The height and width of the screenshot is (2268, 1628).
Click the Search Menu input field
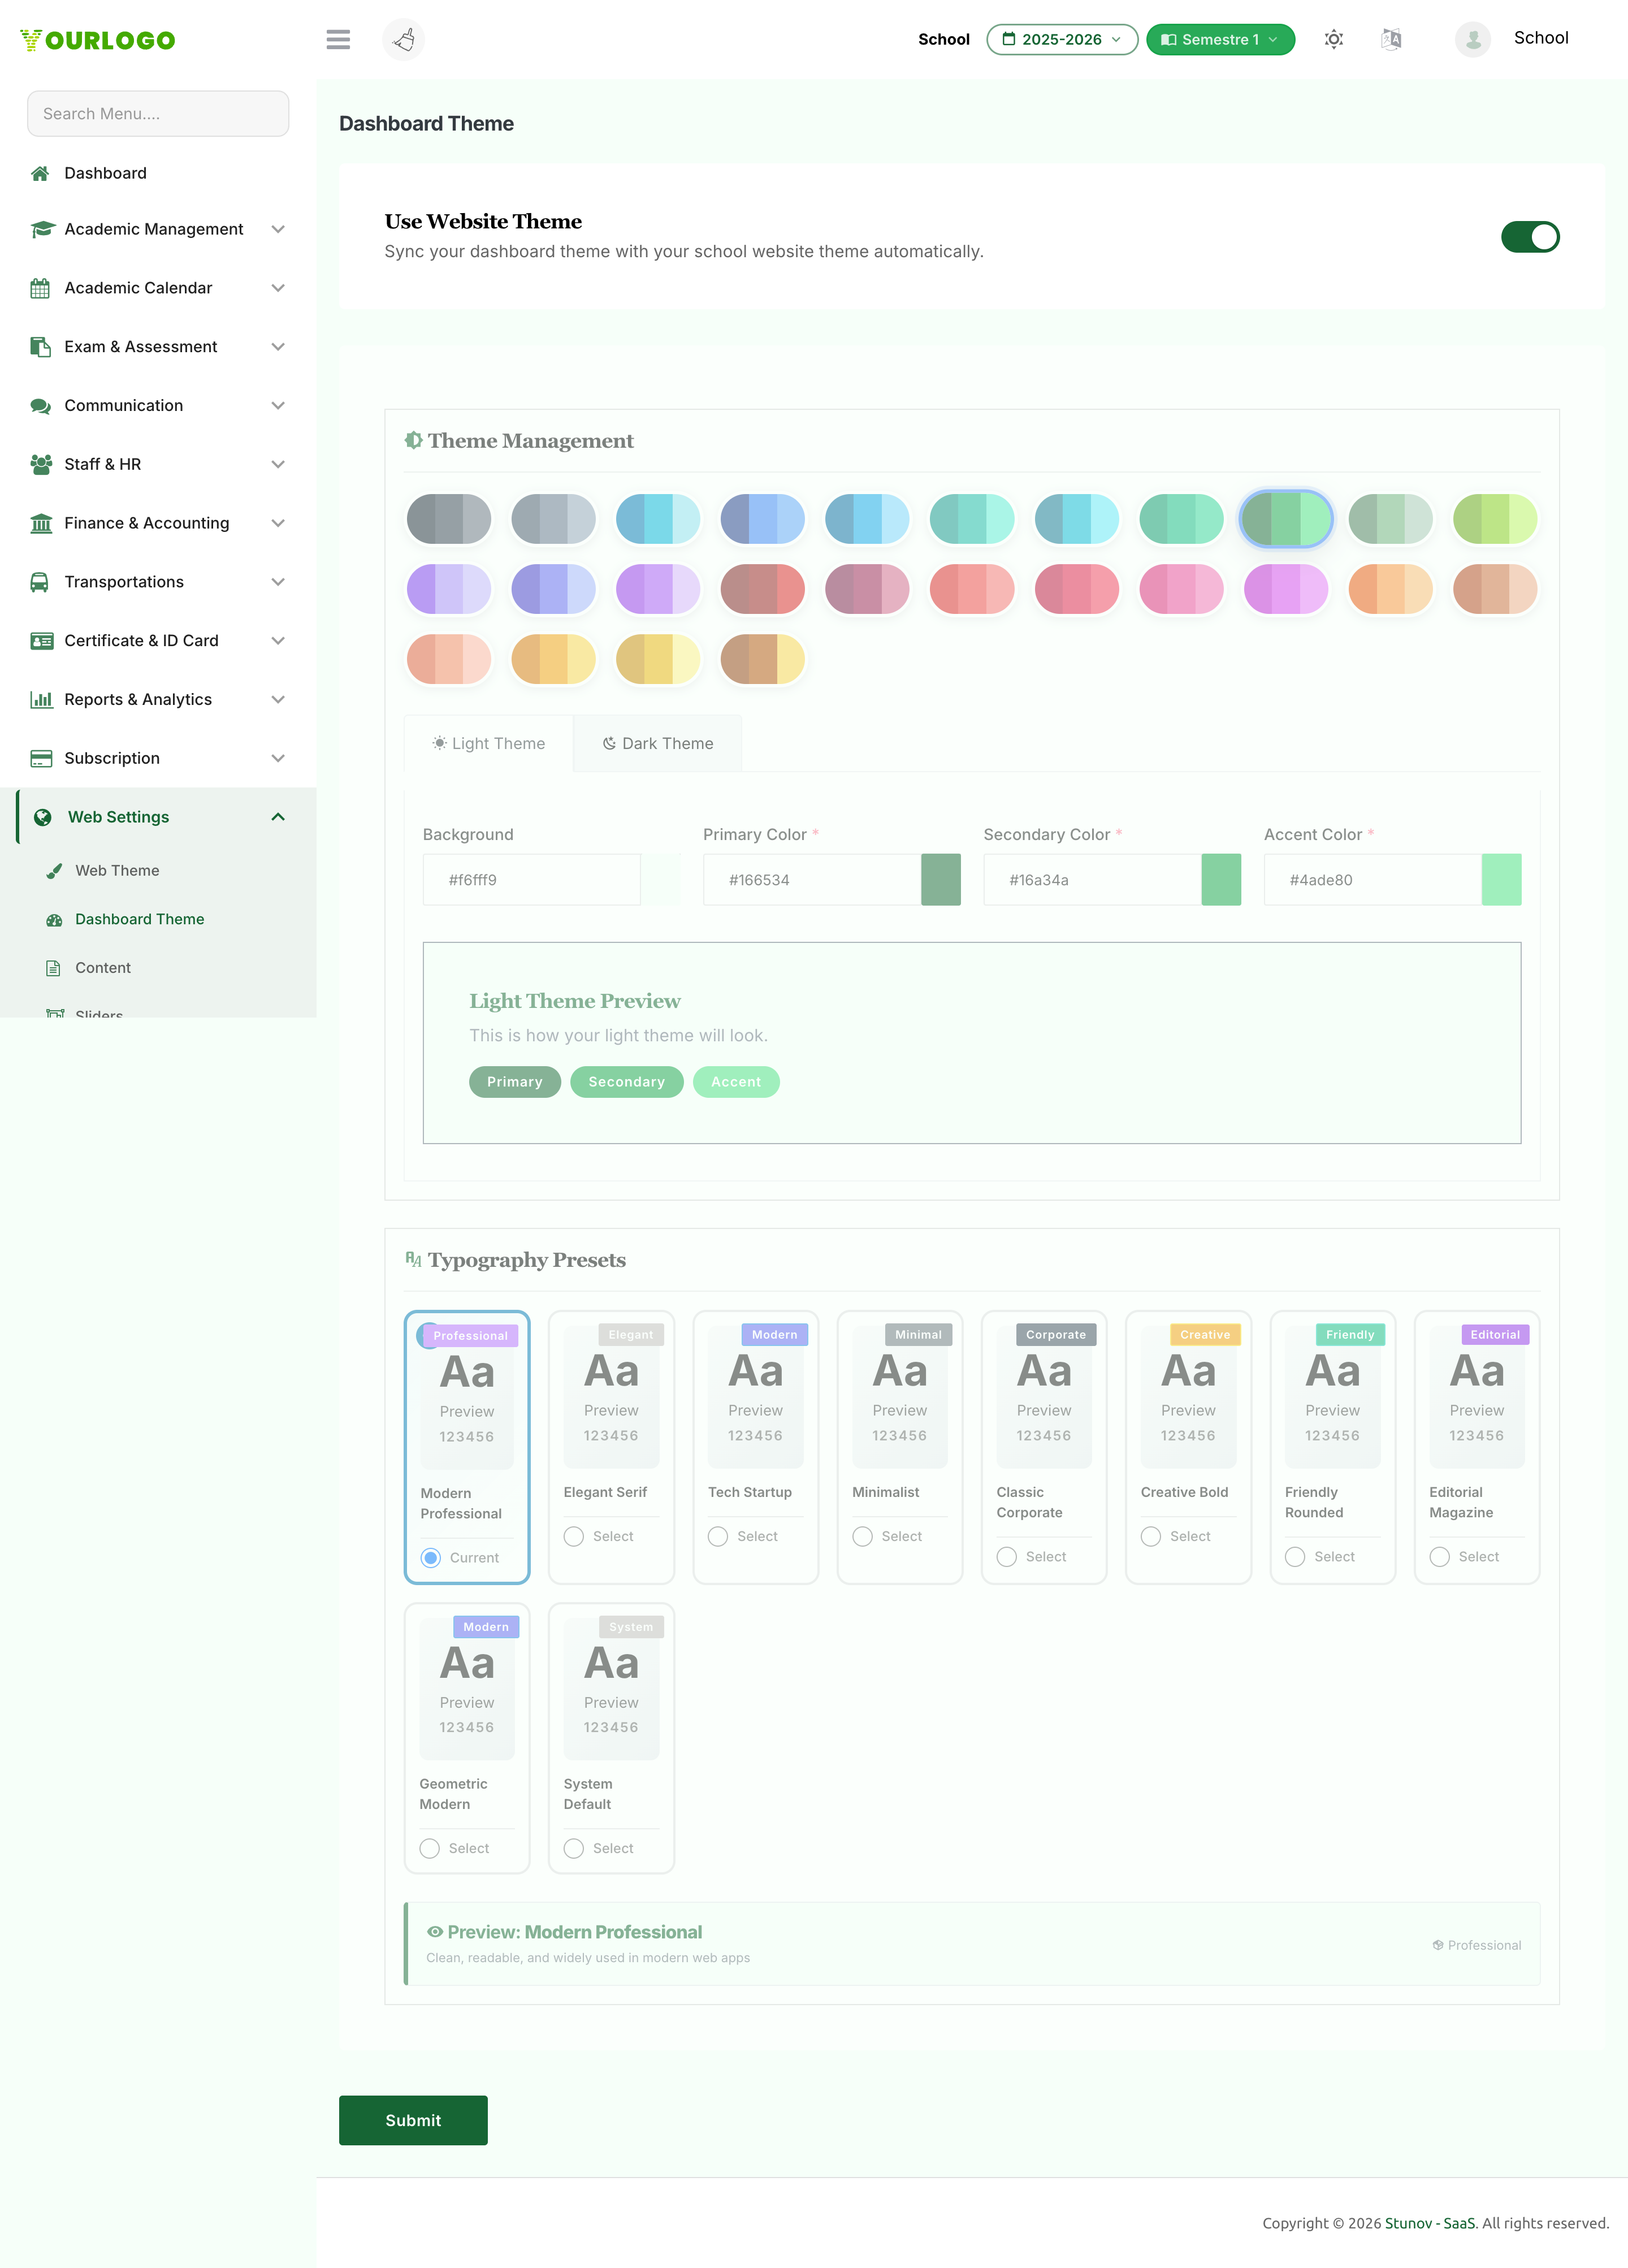158,114
